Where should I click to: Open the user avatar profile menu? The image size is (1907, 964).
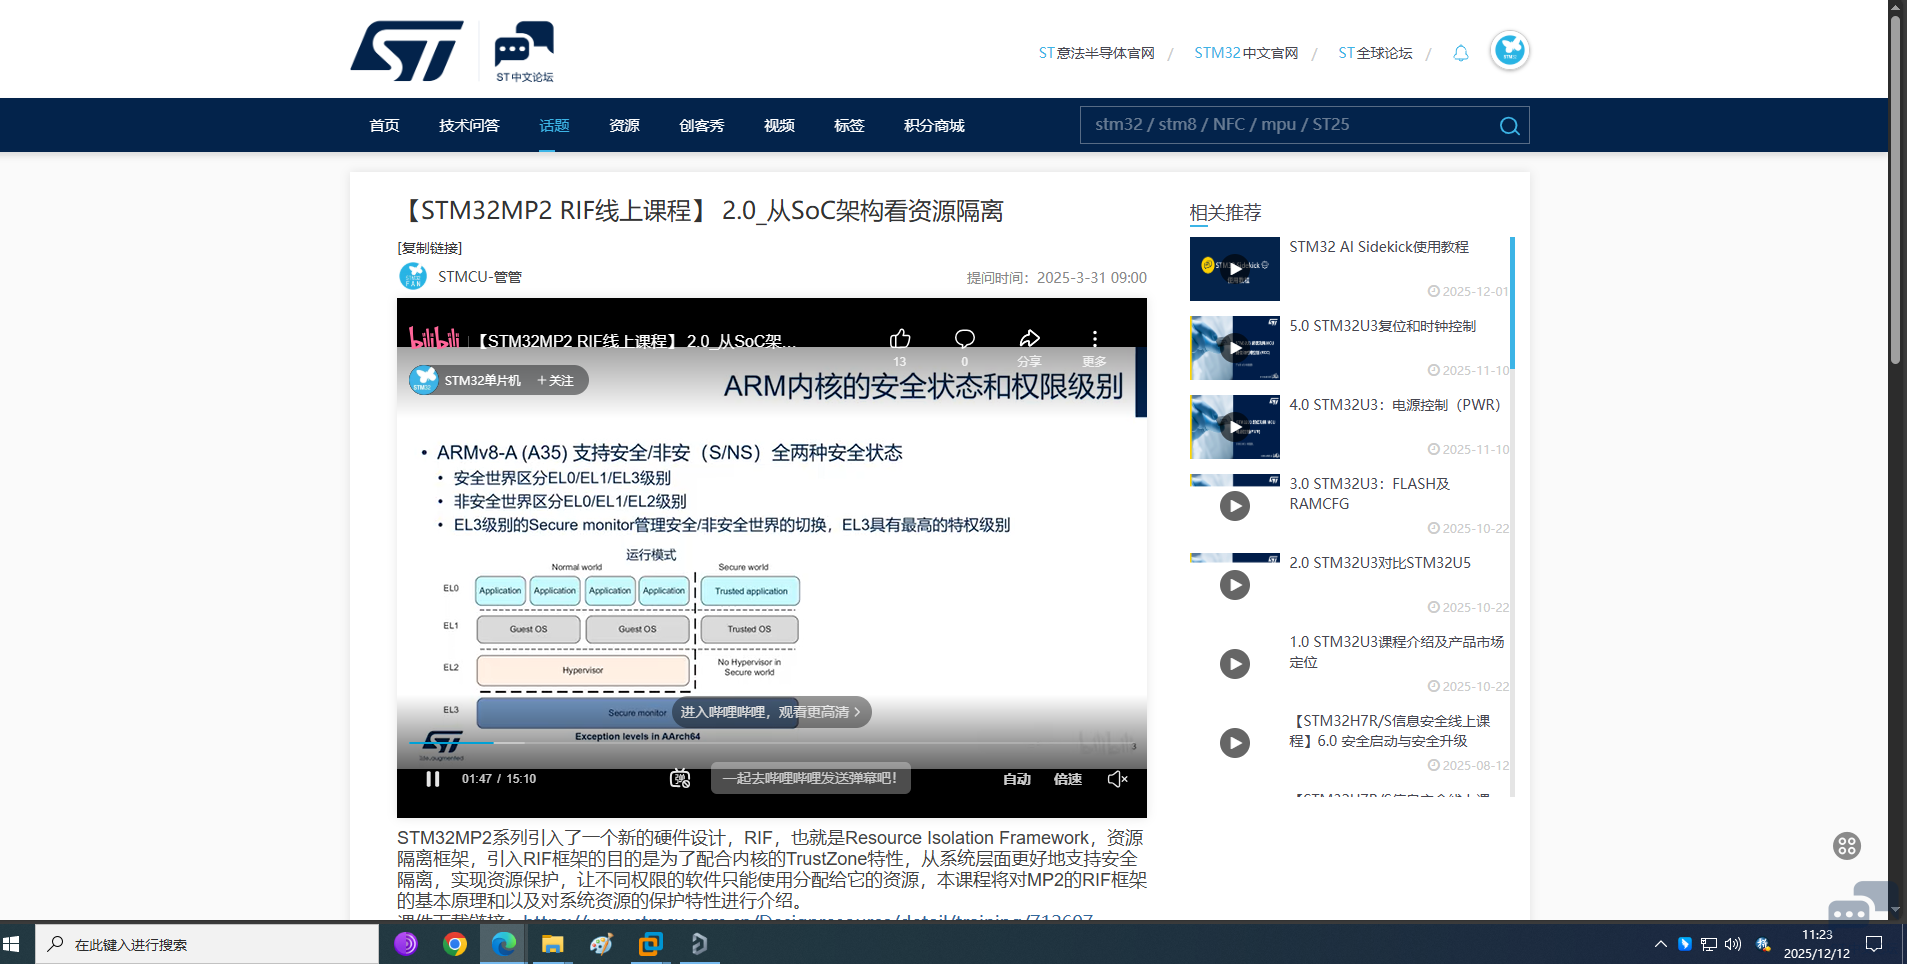1509,50
